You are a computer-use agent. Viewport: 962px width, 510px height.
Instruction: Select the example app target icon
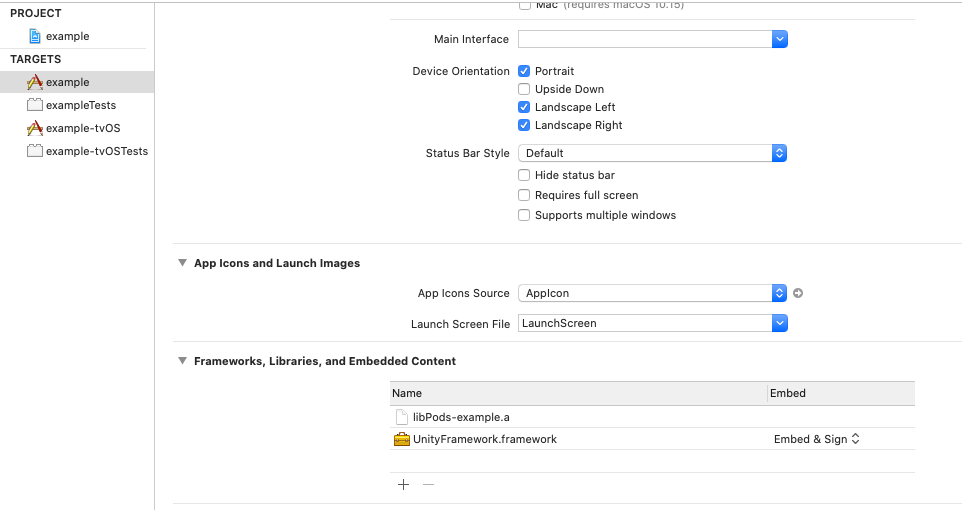35,82
